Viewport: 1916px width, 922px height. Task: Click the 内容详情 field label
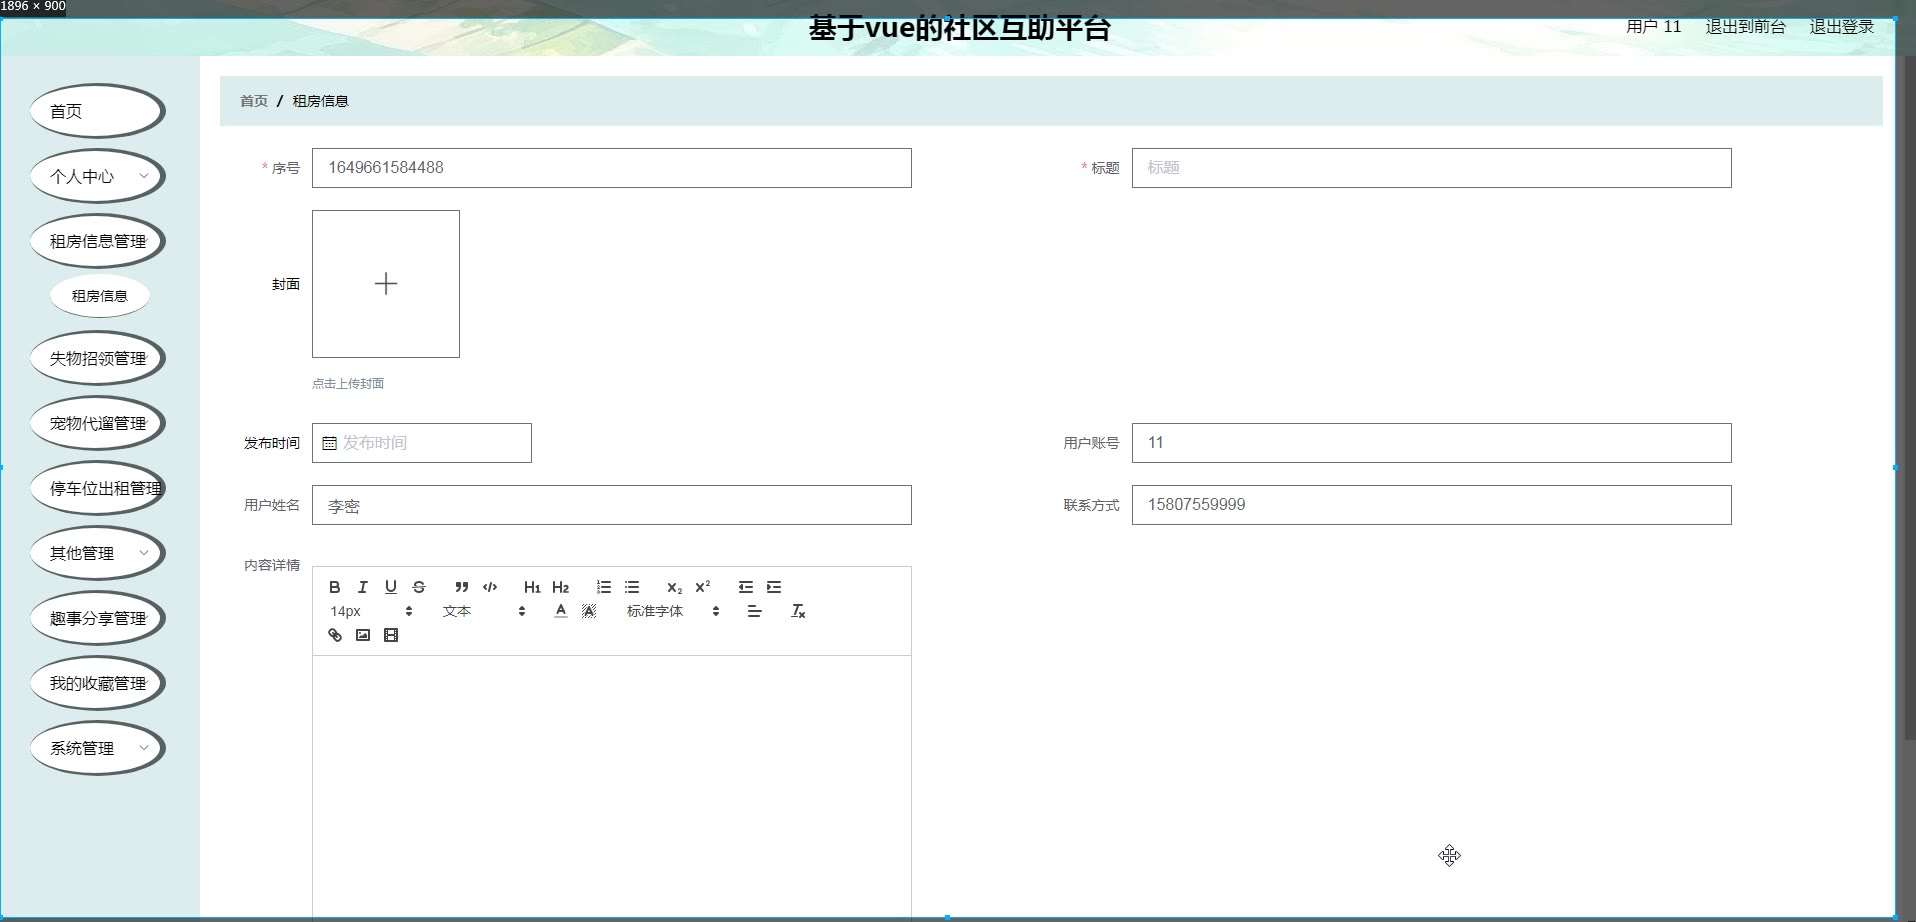[x=272, y=565]
